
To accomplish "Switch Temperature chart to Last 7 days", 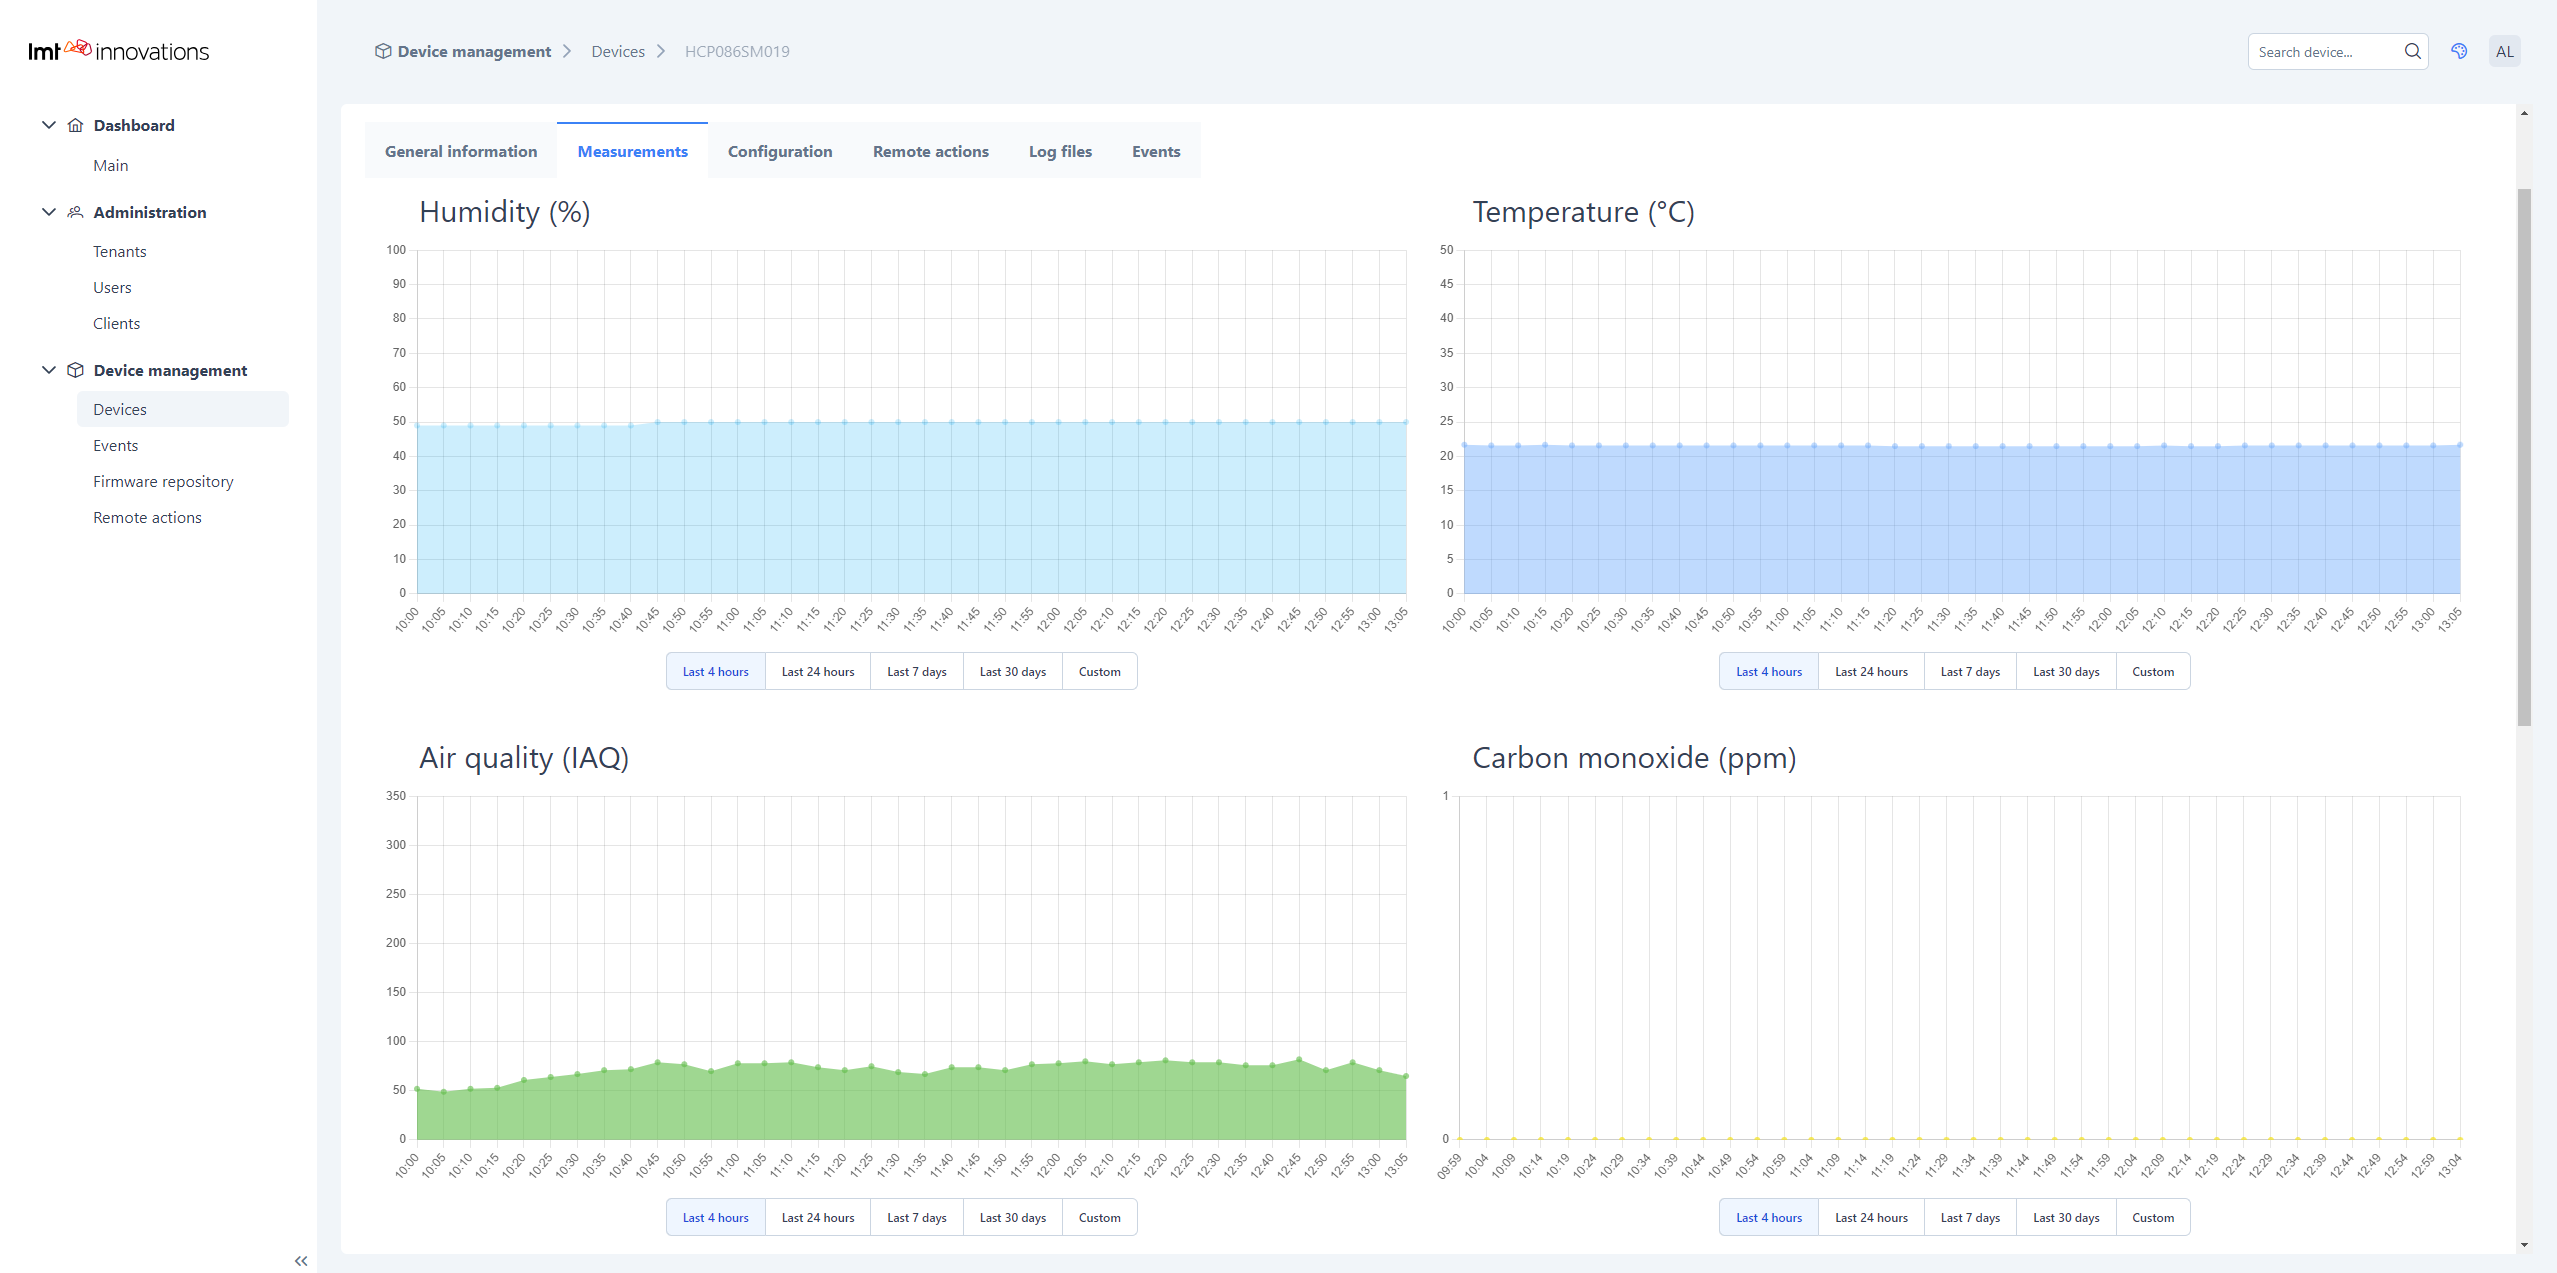I will coord(1968,671).
